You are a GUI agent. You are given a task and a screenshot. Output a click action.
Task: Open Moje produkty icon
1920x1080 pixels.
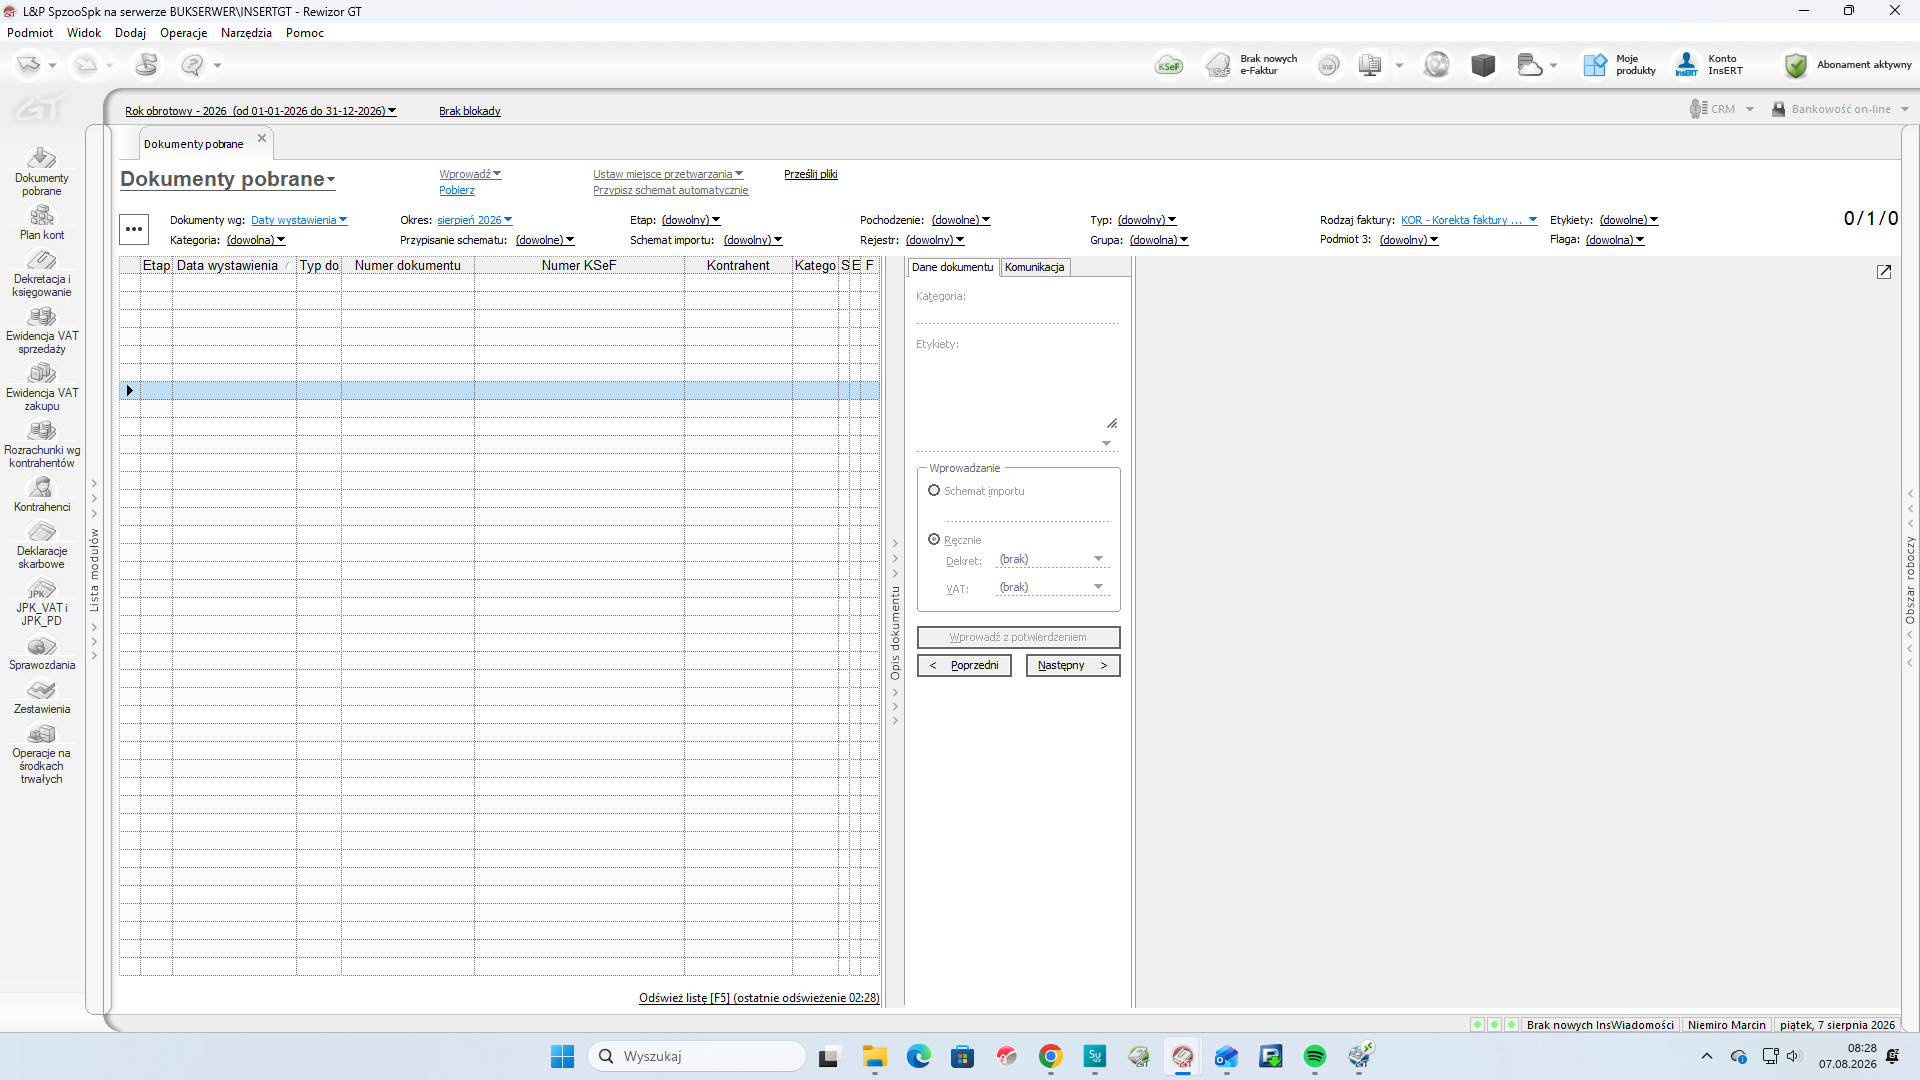(1594, 65)
